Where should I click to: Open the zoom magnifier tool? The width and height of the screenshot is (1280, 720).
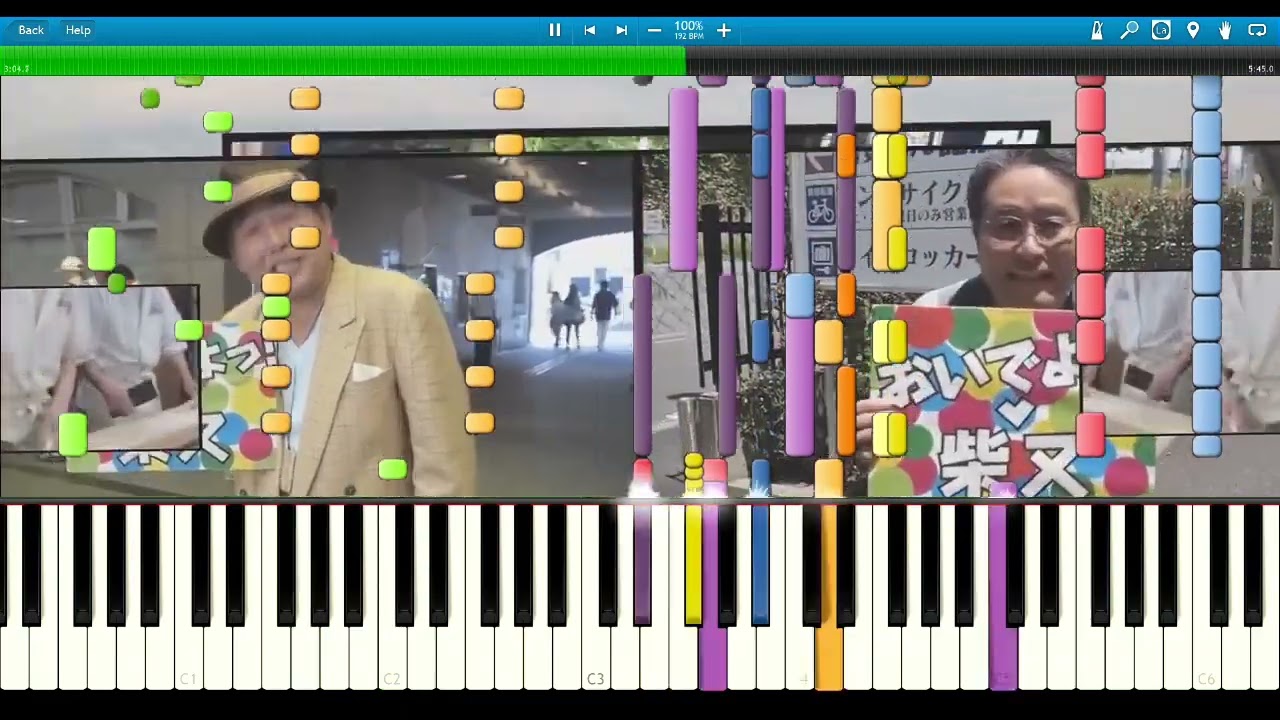click(x=1129, y=30)
